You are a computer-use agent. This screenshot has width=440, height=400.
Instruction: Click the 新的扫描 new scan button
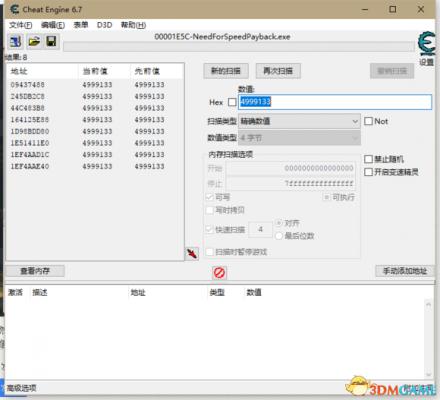(226, 71)
